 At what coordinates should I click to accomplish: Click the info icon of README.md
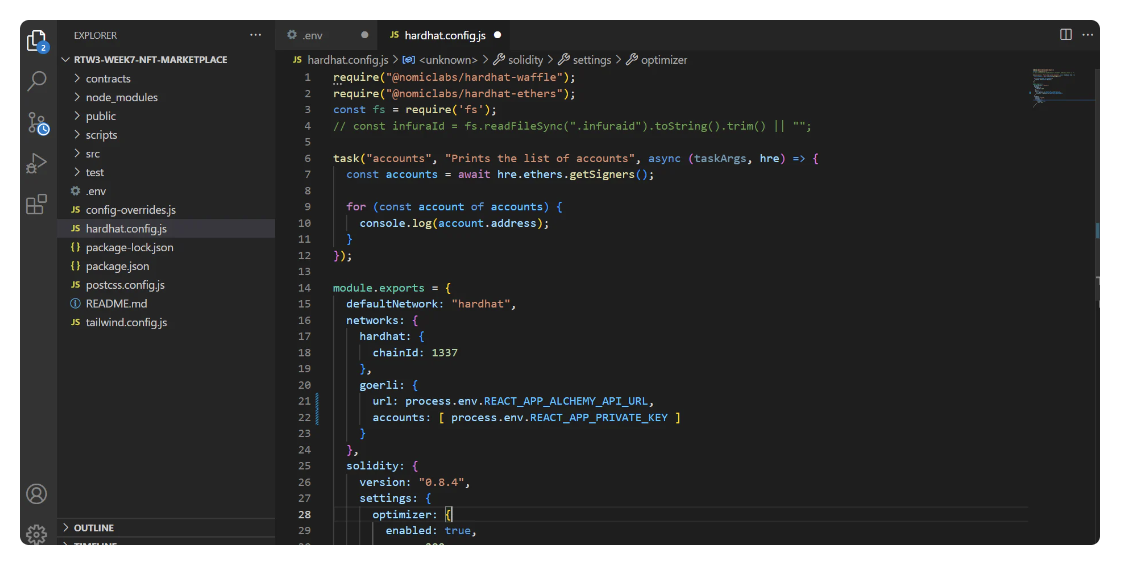(75, 303)
